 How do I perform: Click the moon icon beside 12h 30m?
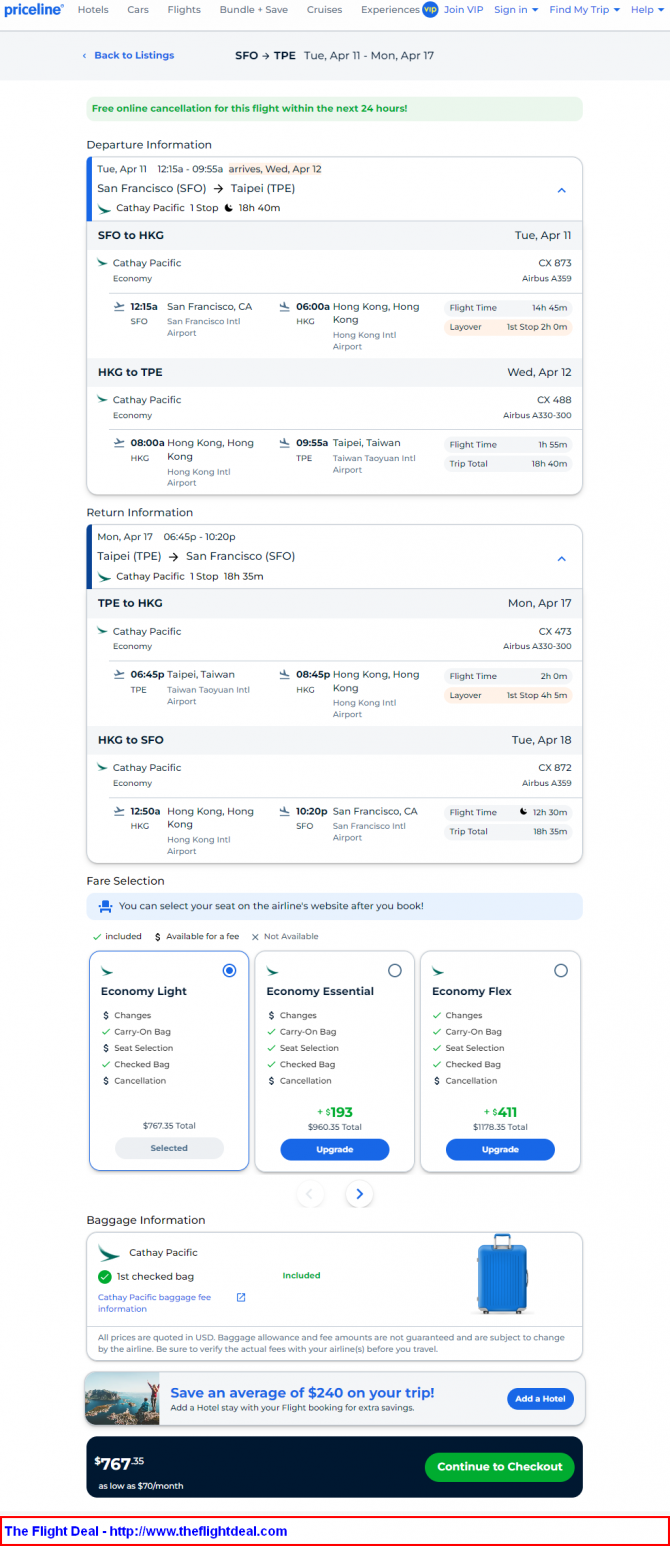tap(523, 812)
